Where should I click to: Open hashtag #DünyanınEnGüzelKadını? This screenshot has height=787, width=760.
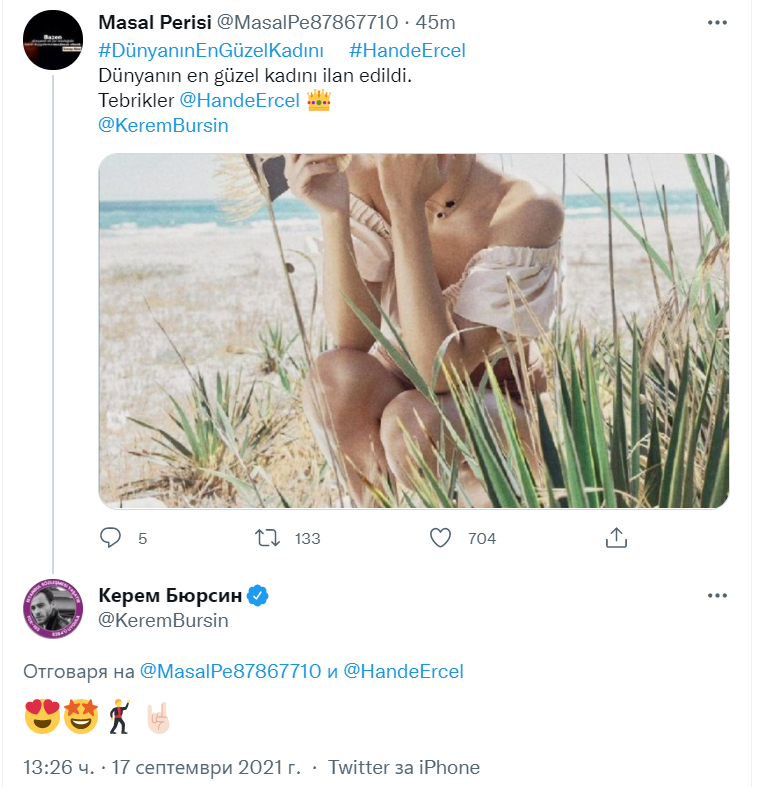tap(210, 50)
